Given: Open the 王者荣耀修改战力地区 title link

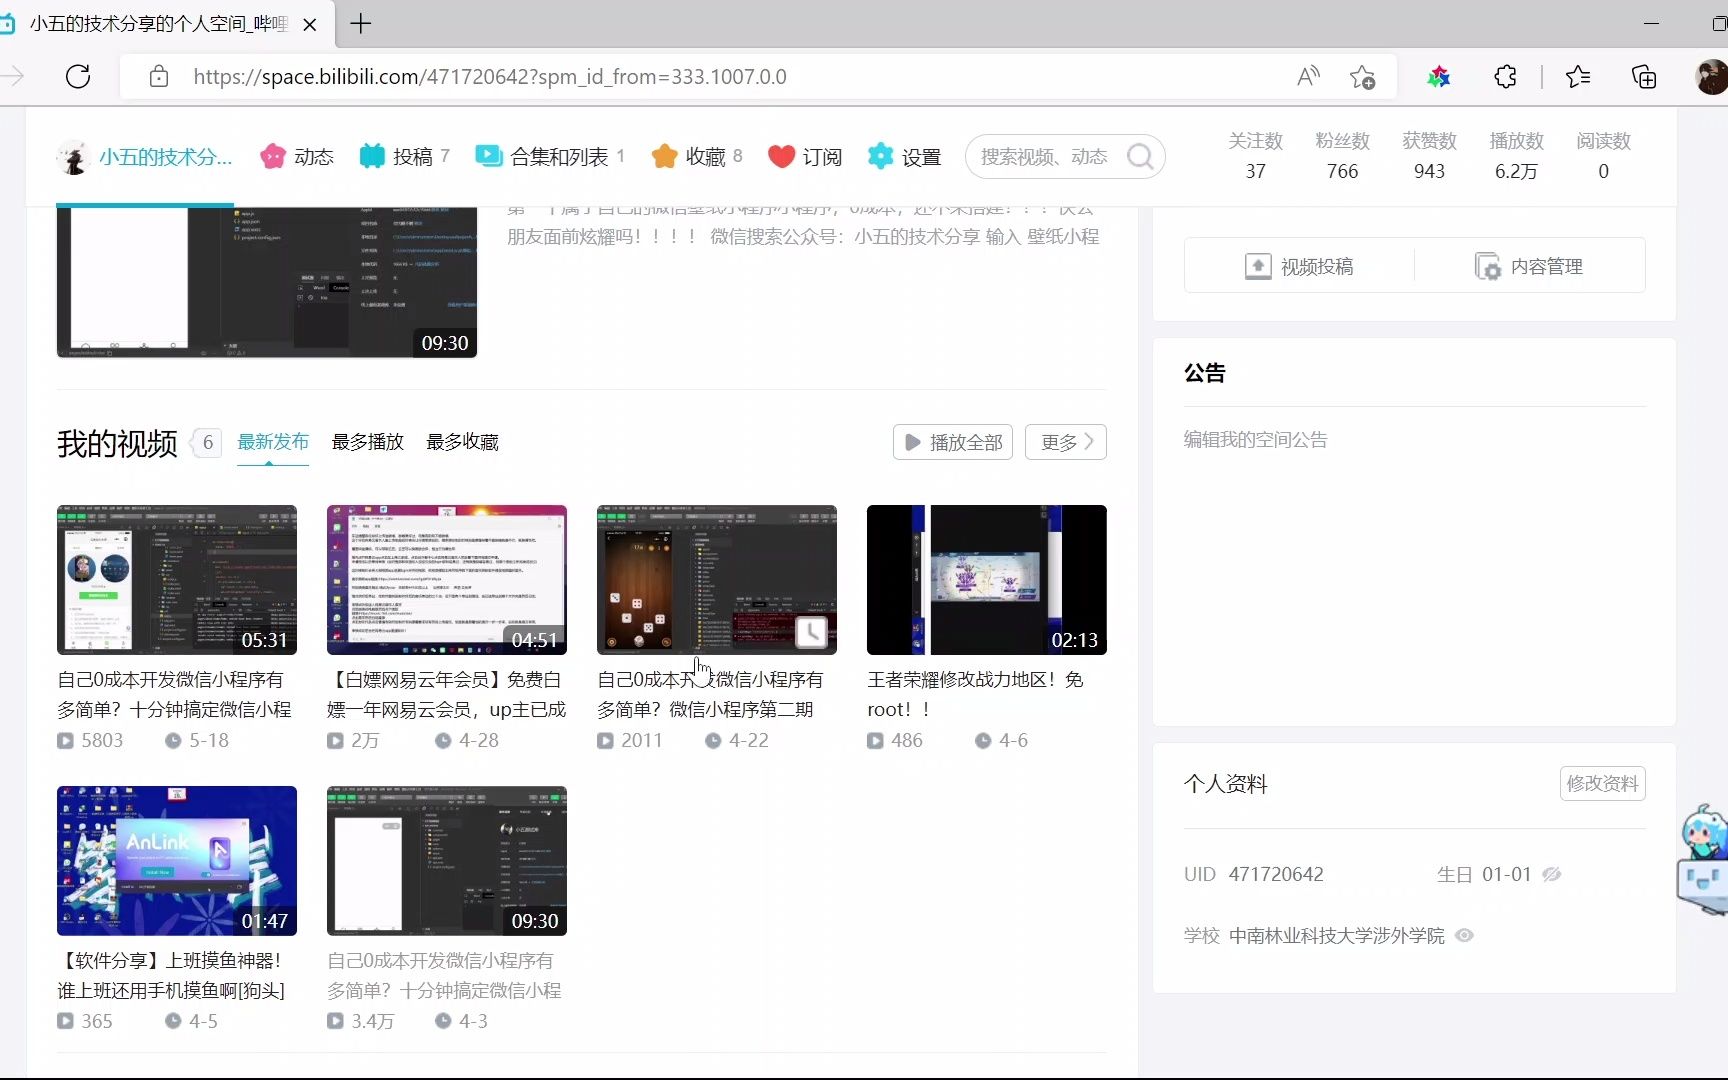Looking at the screenshot, I should 976,694.
